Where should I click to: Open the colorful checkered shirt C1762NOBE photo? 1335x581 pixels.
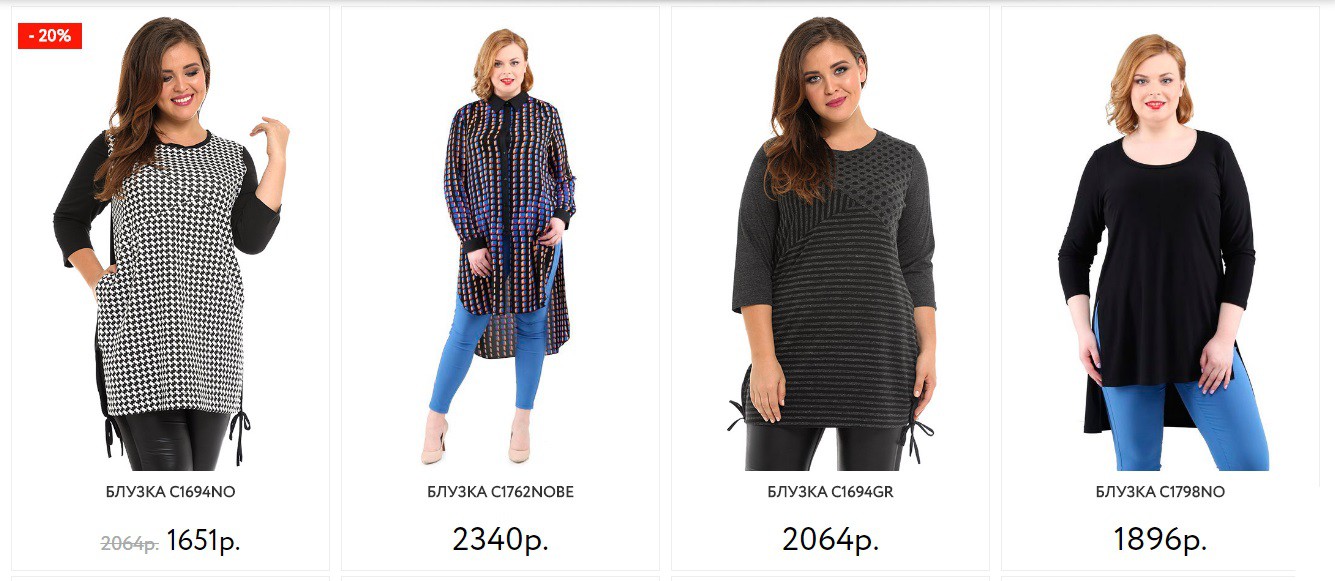point(501,245)
